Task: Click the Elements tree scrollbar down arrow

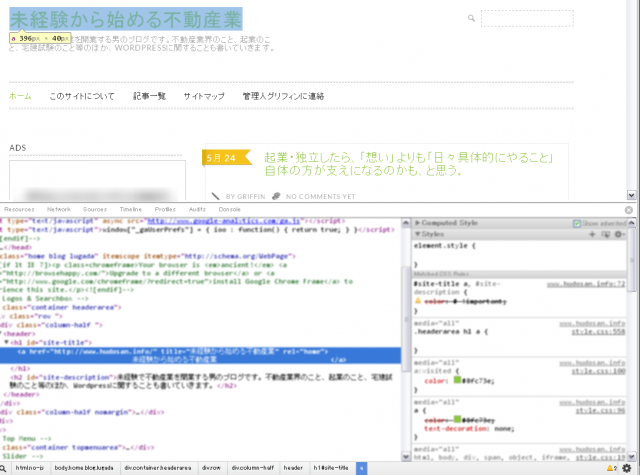Action: [406, 457]
